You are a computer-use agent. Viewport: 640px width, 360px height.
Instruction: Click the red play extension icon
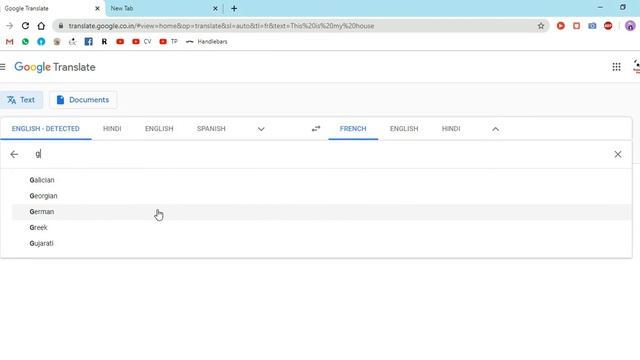561,26
